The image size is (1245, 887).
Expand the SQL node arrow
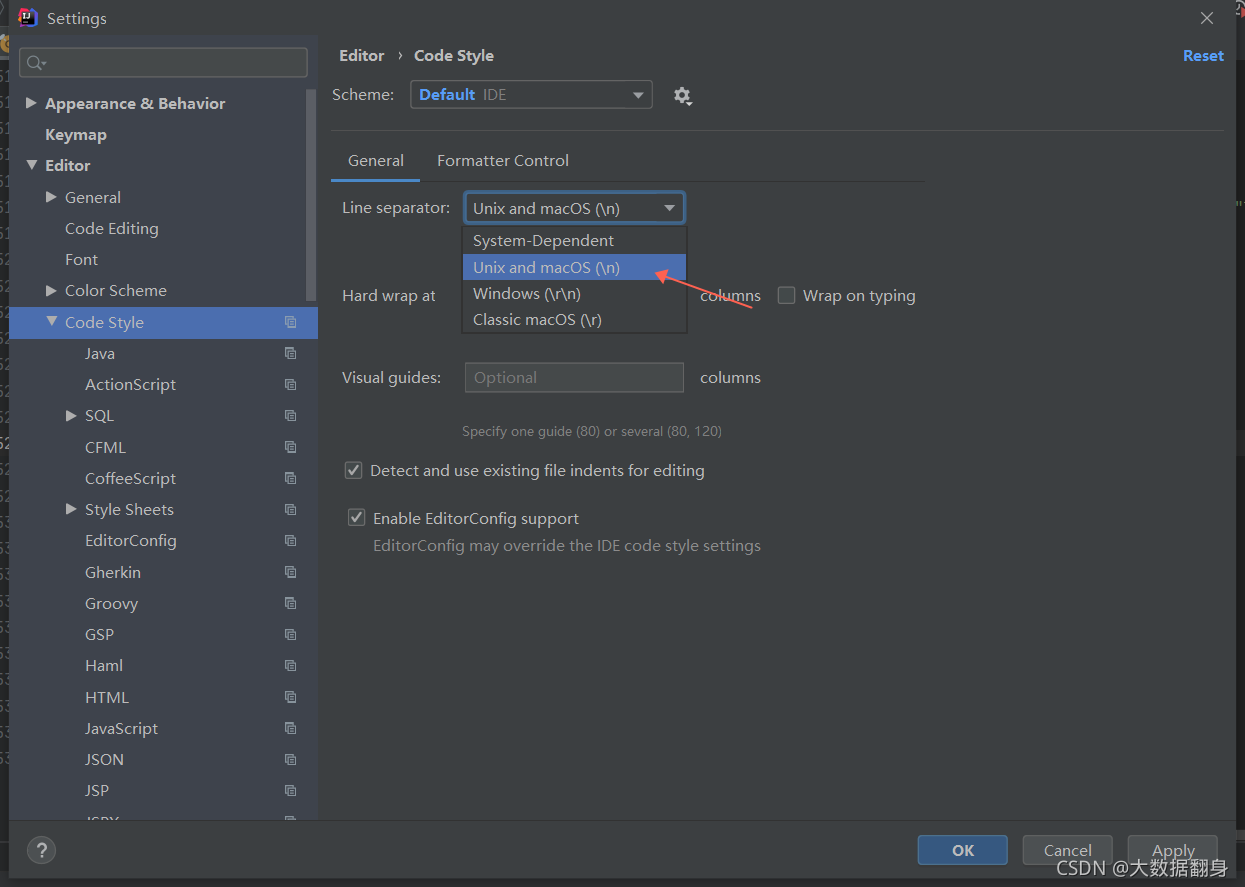click(71, 415)
